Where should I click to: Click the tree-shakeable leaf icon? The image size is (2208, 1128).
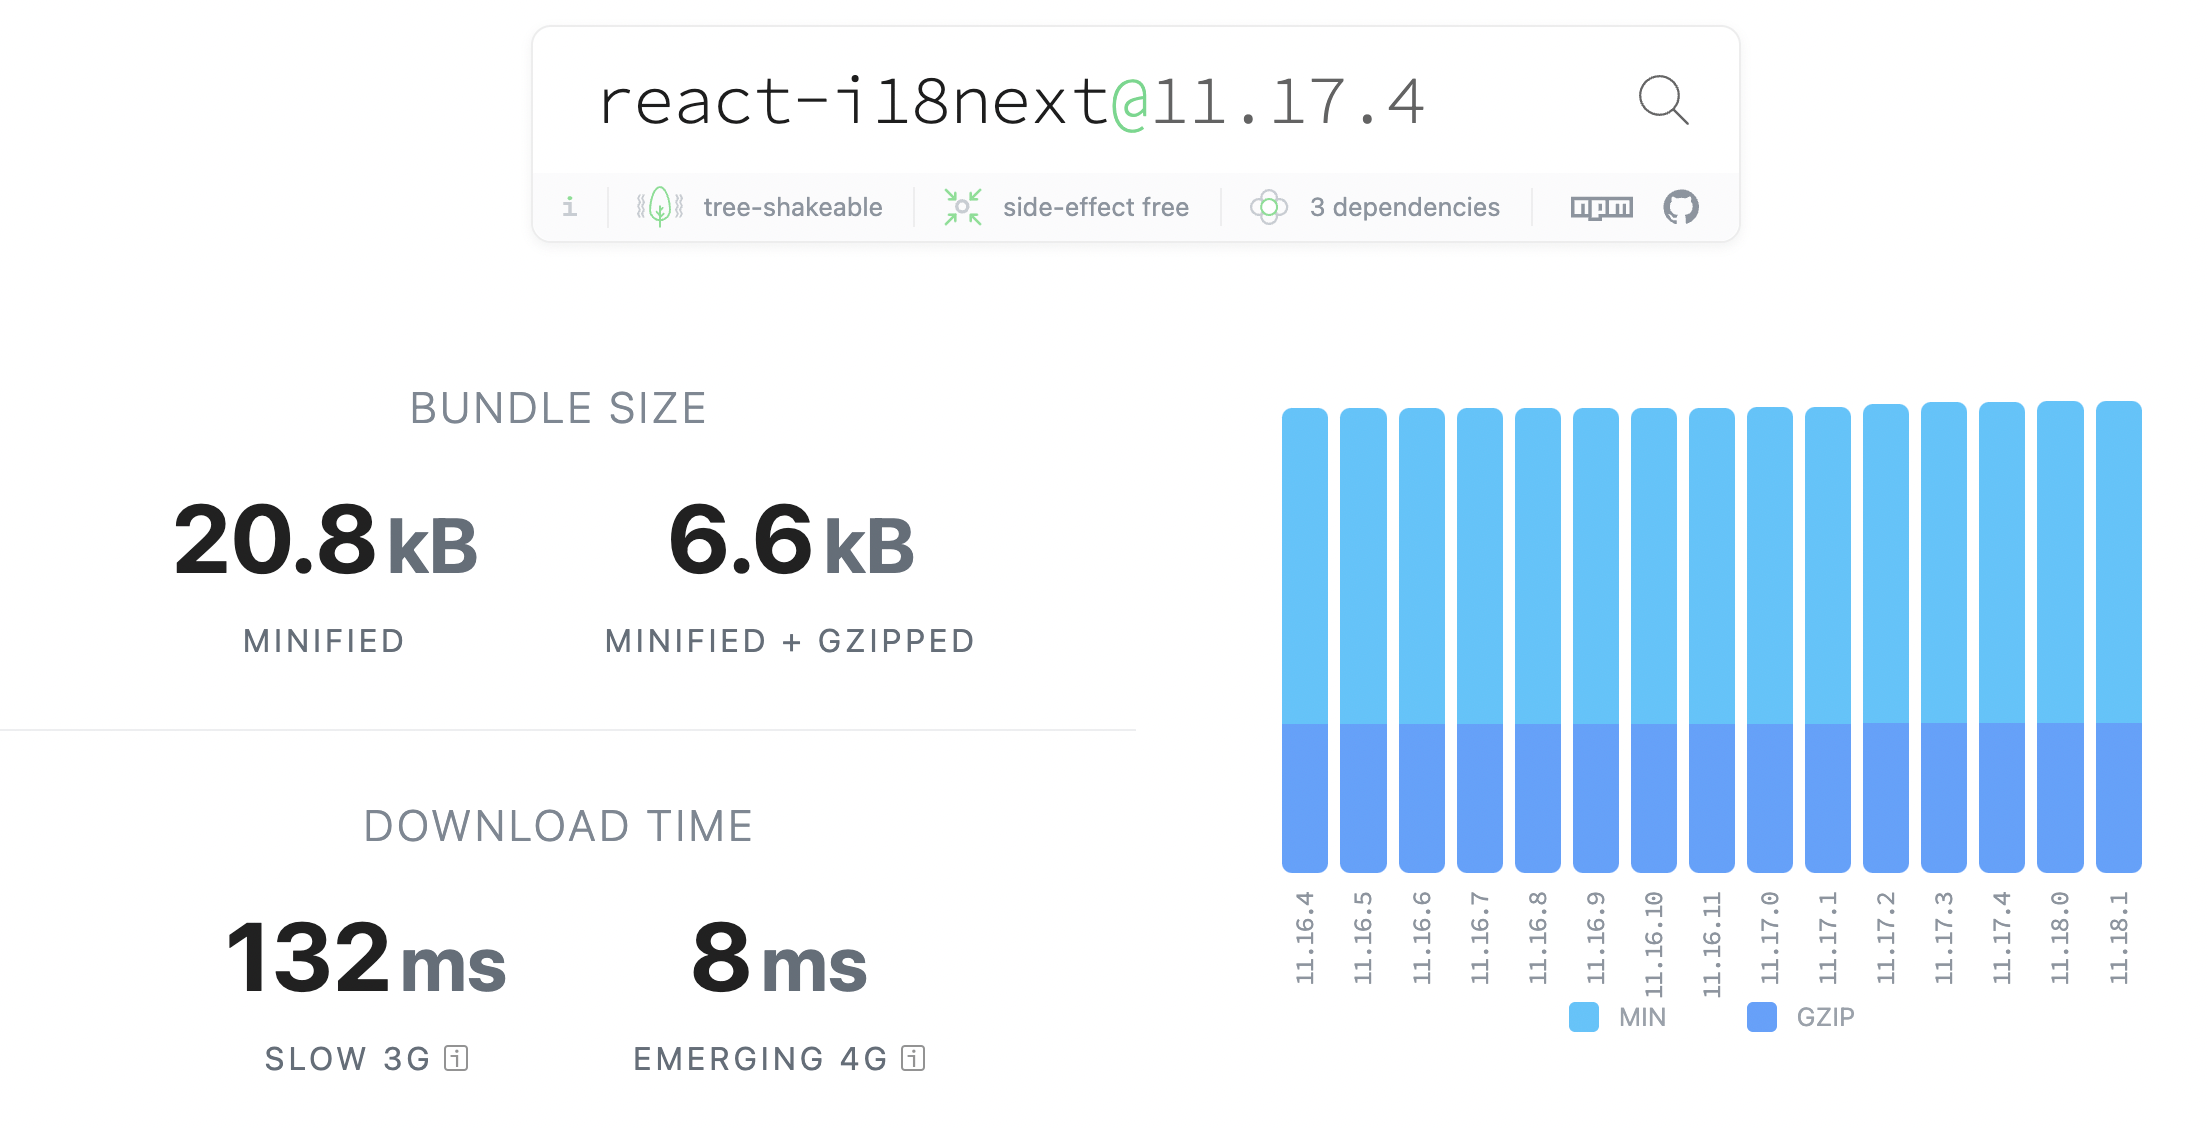coord(659,207)
